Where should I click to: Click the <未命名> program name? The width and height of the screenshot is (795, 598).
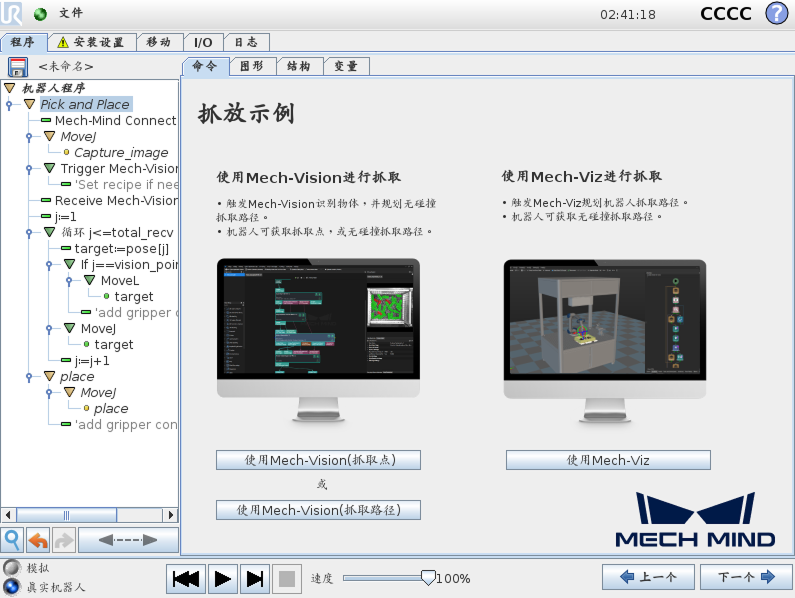click(66, 66)
